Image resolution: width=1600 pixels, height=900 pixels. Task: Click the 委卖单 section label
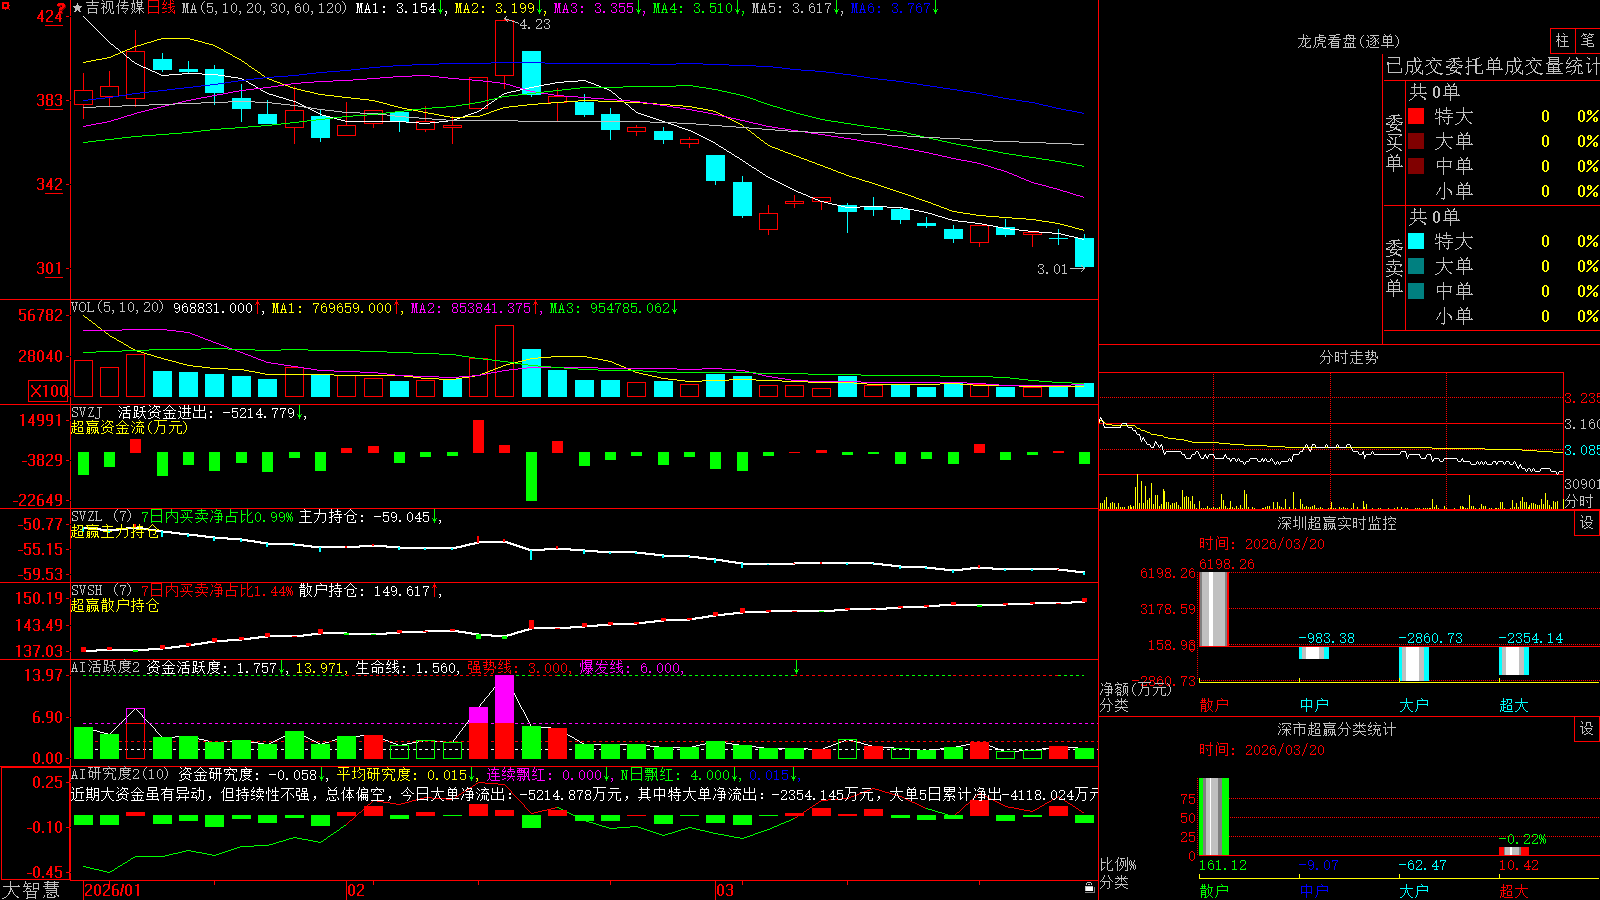click(x=1394, y=267)
